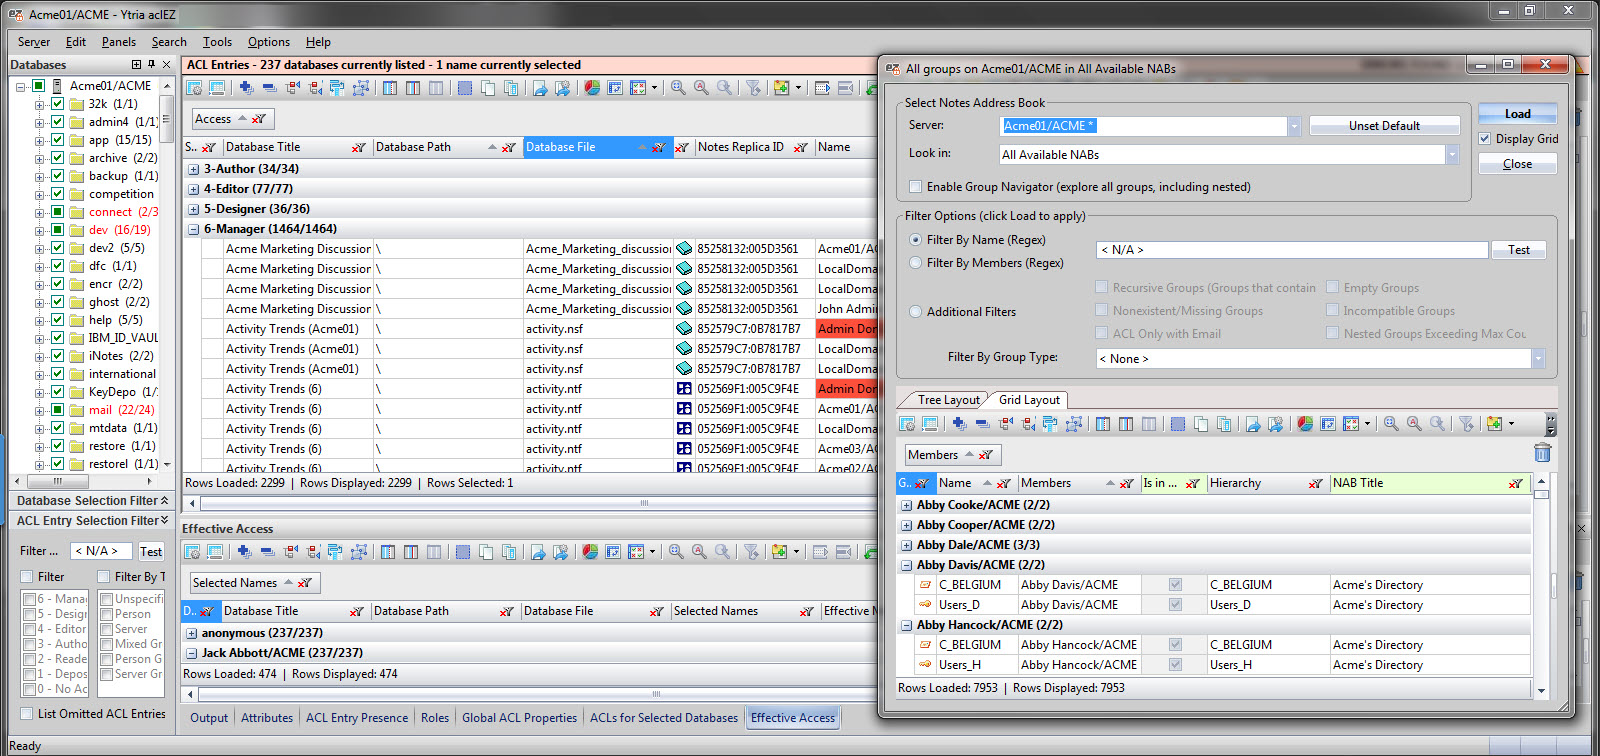Click the copy icon in ACL Entries toolbar
Viewport: 1600px width, 756px height.
click(x=488, y=88)
